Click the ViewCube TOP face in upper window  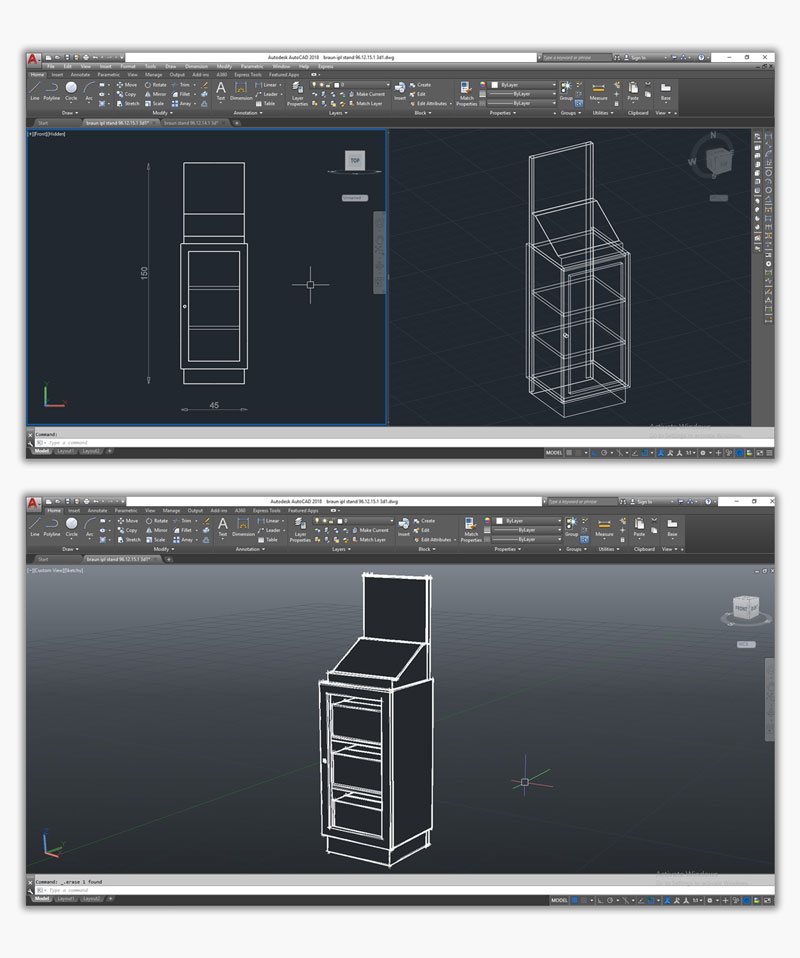(x=355, y=160)
